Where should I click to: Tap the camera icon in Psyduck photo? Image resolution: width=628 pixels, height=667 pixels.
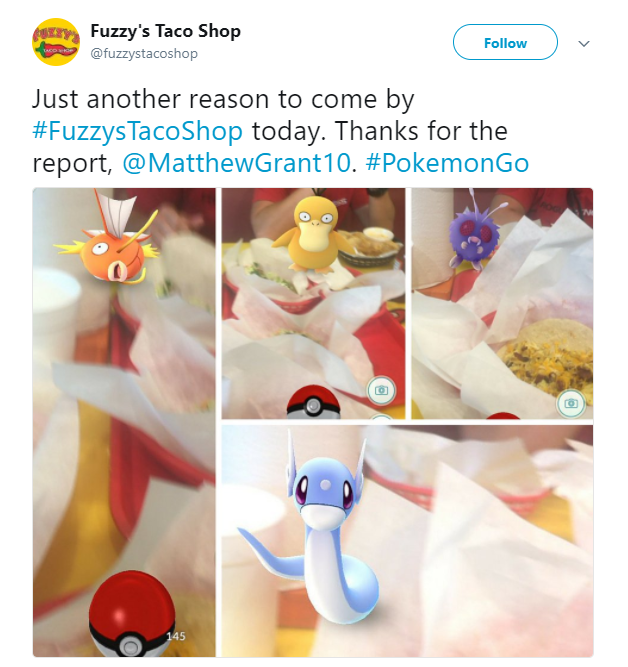coord(382,390)
